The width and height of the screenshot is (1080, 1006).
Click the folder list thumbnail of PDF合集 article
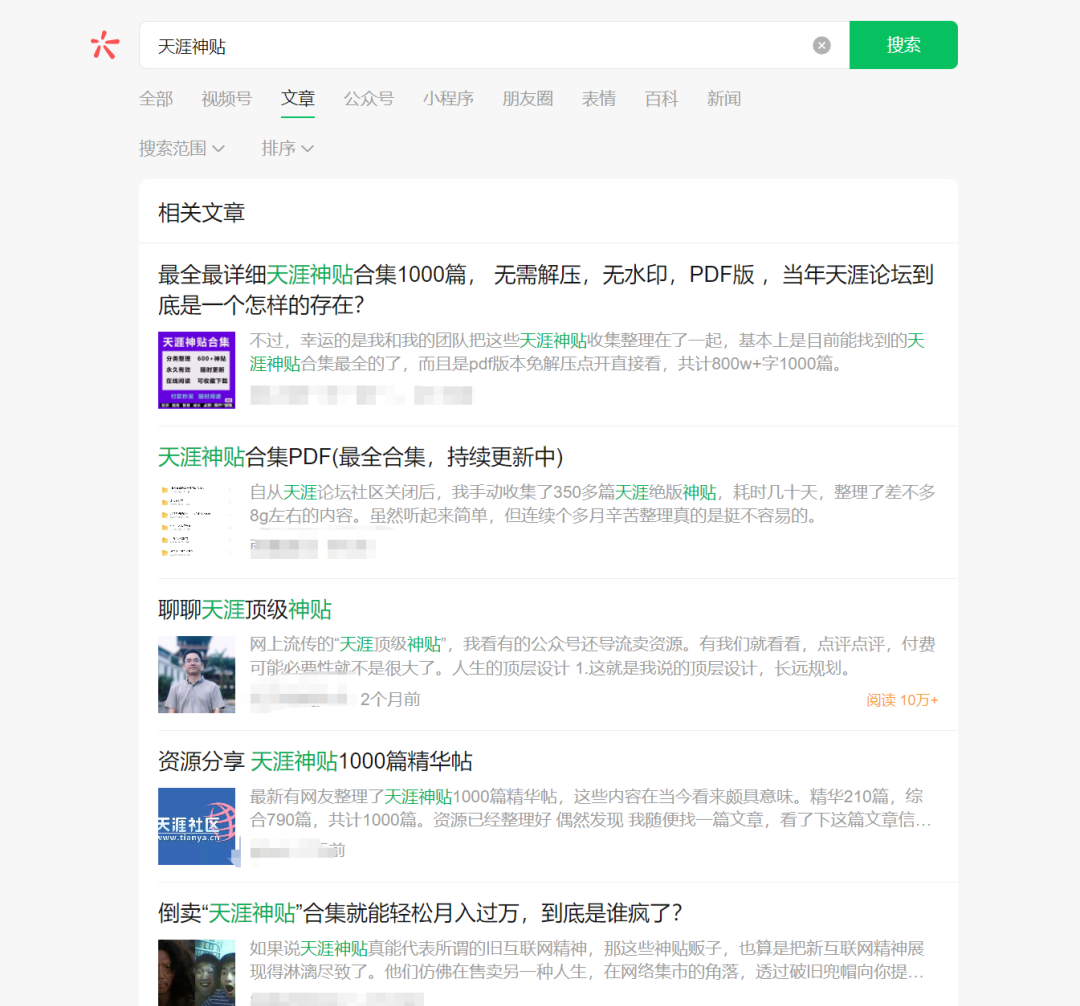[x=196, y=522]
